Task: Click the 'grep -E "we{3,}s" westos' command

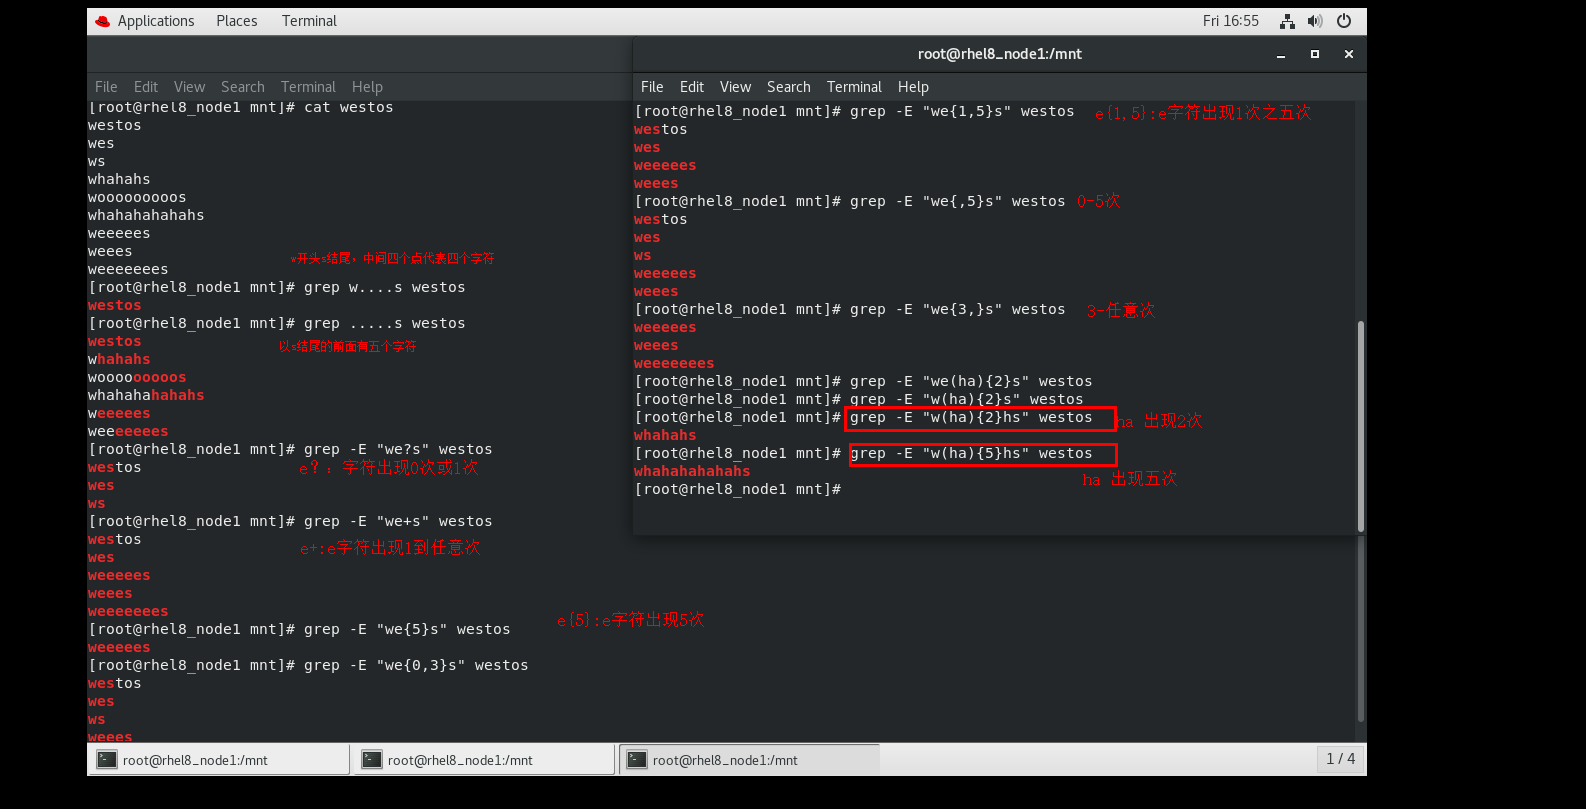Action: point(958,309)
